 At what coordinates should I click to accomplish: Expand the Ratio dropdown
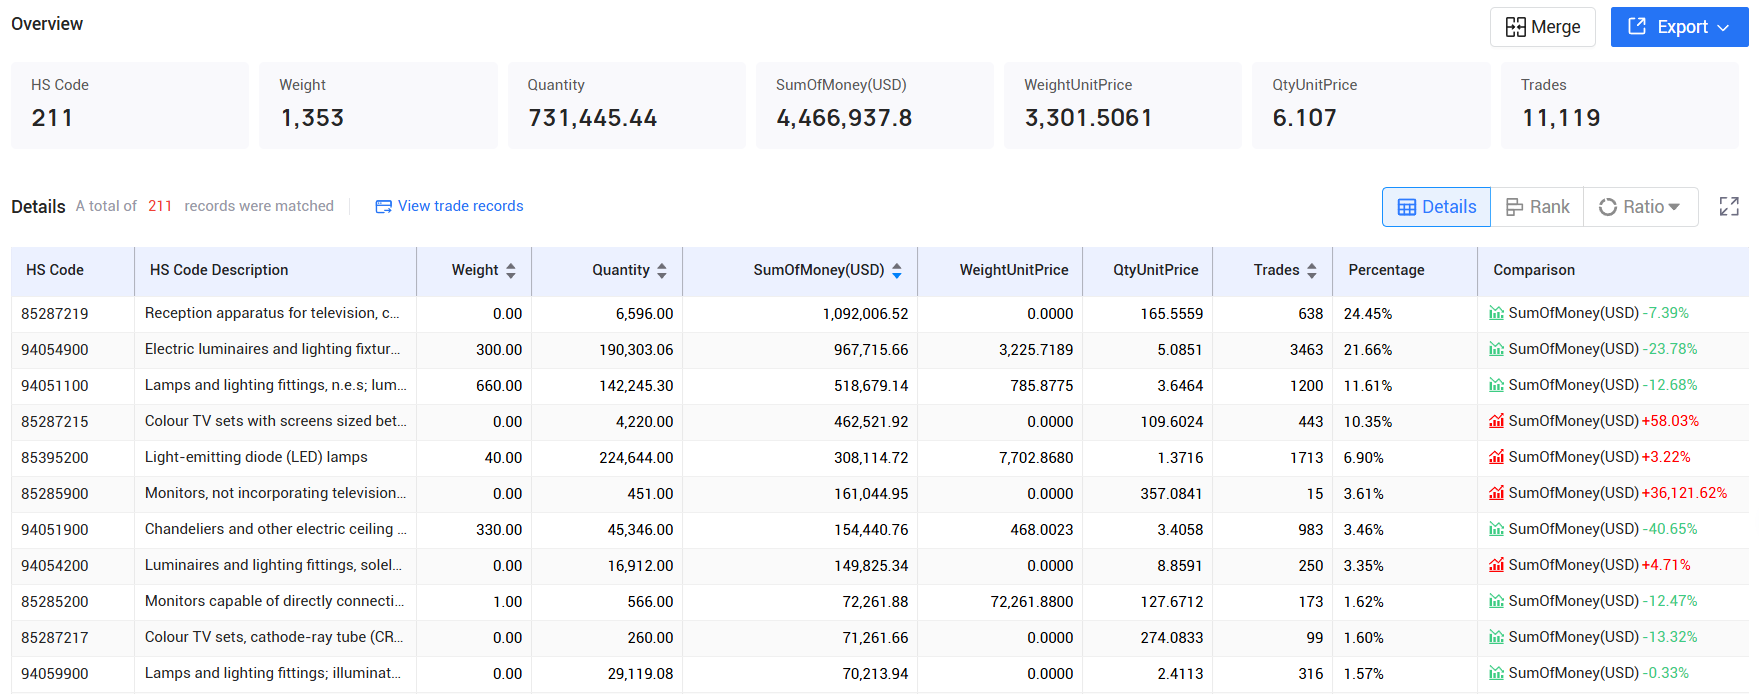[x=1641, y=207]
